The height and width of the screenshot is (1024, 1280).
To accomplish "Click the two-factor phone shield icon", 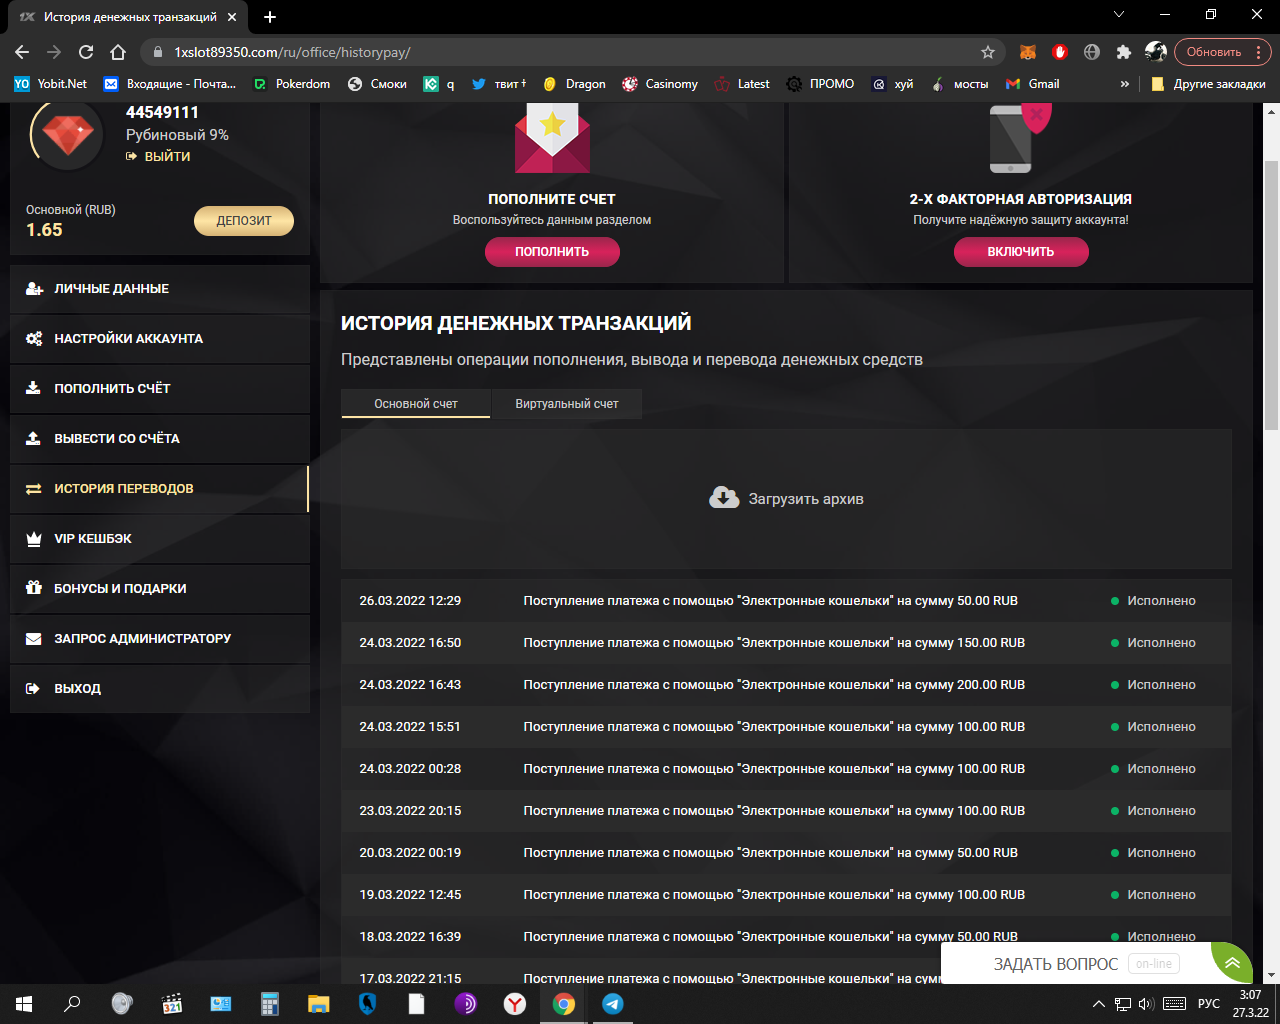I will point(1020,137).
